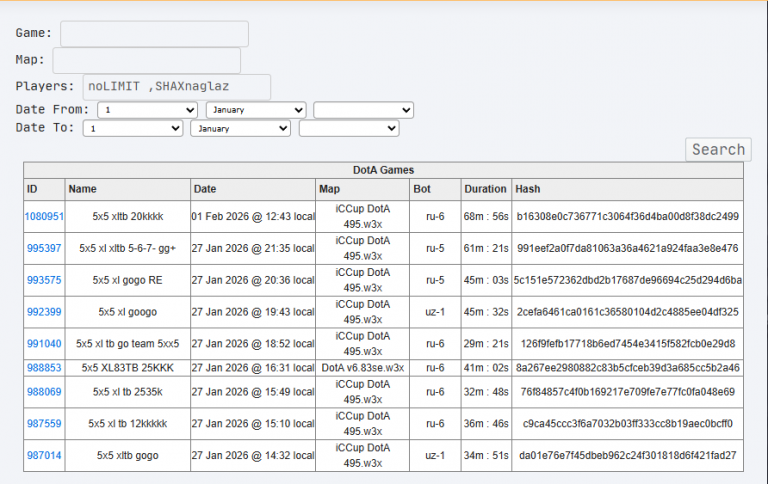The image size is (768, 484).
Task: Click duration 29m : 21s
Action: pos(486,344)
